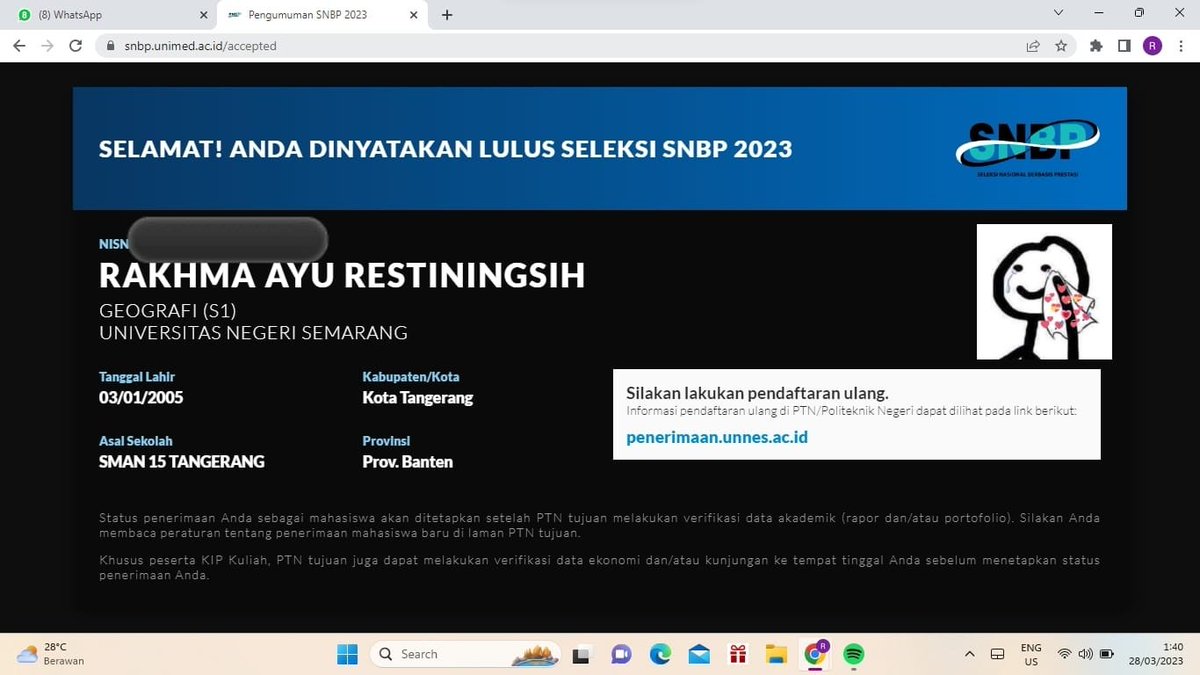Open Task View on the taskbar
This screenshot has width=1200, height=675.
click(582, 654)
